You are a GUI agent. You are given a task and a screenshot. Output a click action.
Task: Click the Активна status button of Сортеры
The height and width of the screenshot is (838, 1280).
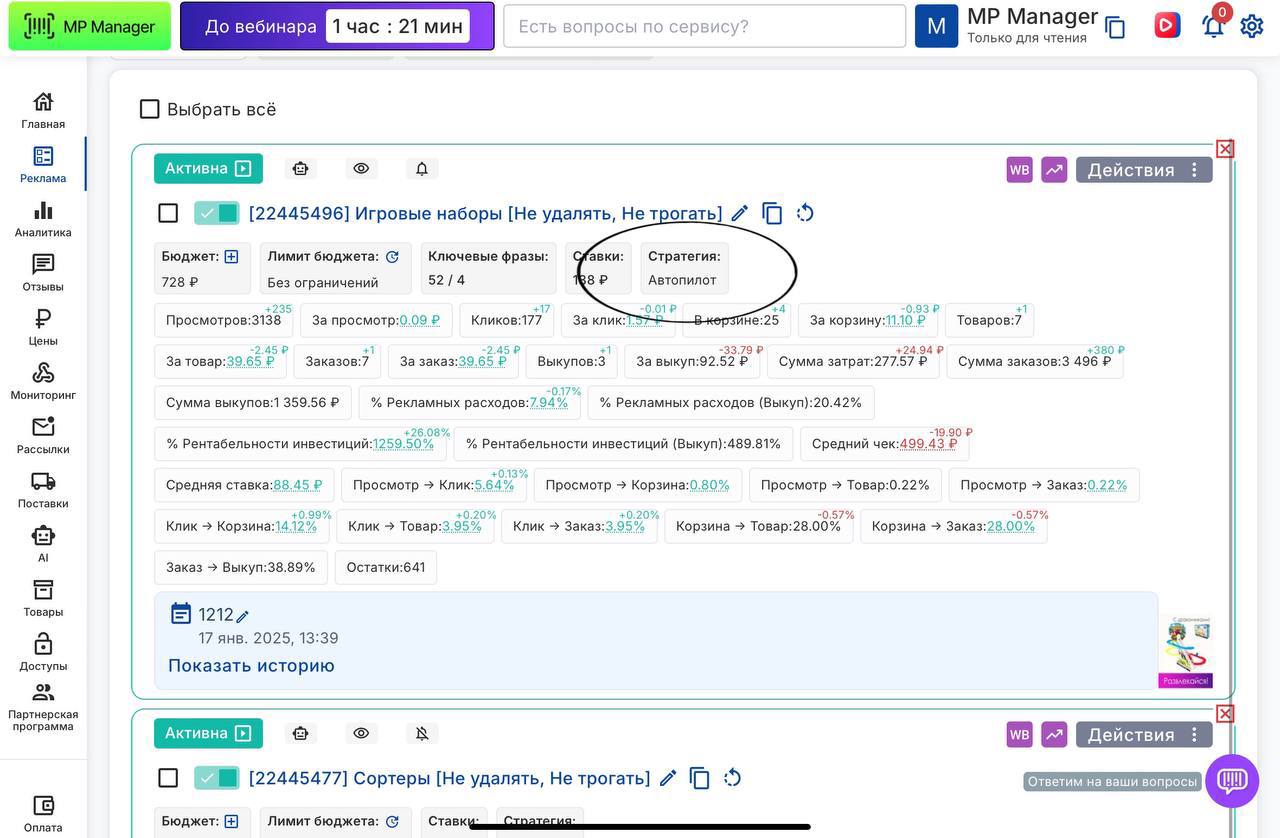click(x=208, y=733)
